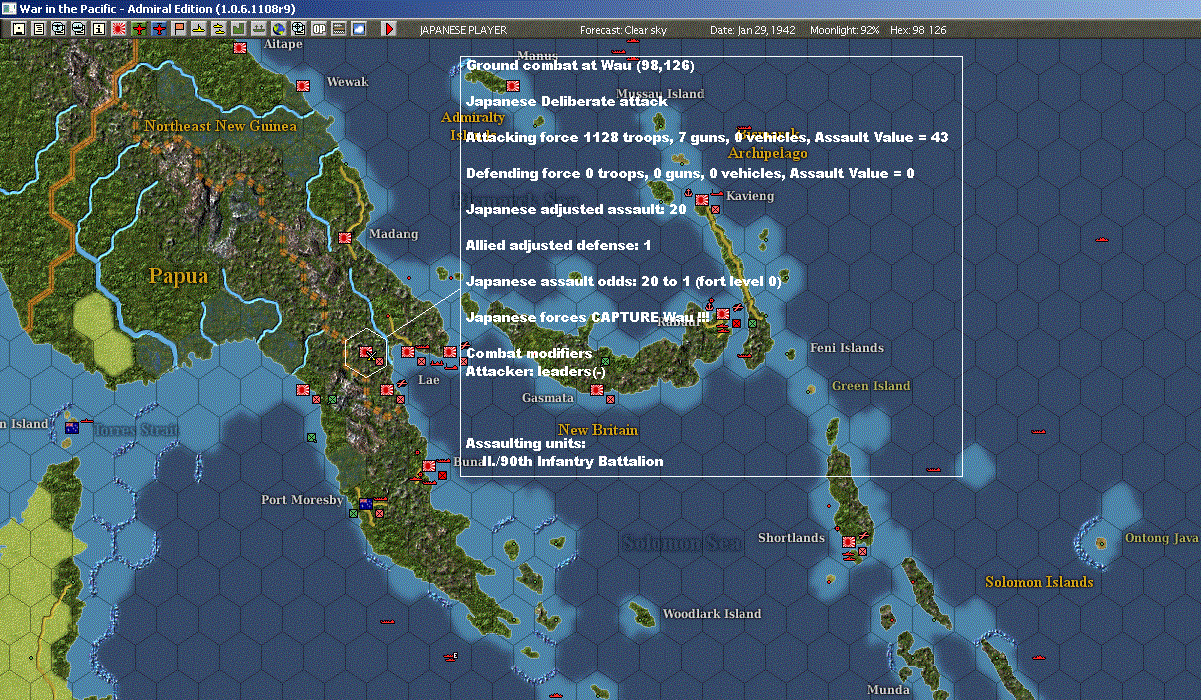Image resolution: width=1201 pixels, height=700 pixels.
Task: Select the Japanese flag base at Buna
Action: pos(429,466)
